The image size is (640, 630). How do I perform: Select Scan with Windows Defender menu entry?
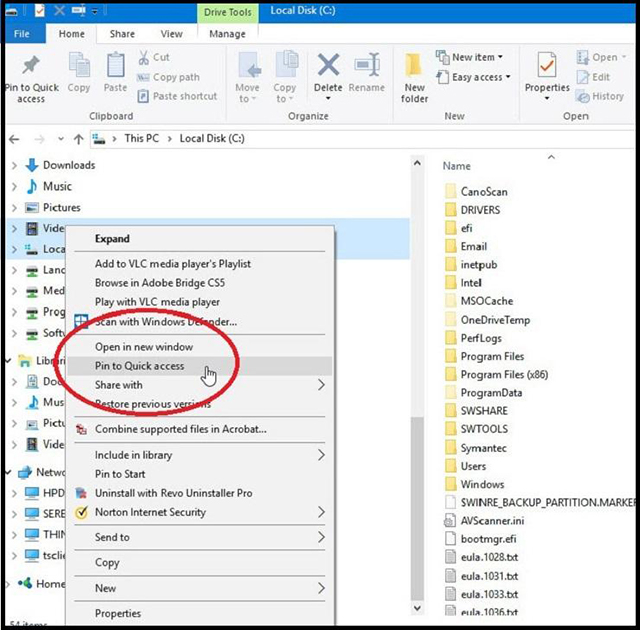click(165, 322)
